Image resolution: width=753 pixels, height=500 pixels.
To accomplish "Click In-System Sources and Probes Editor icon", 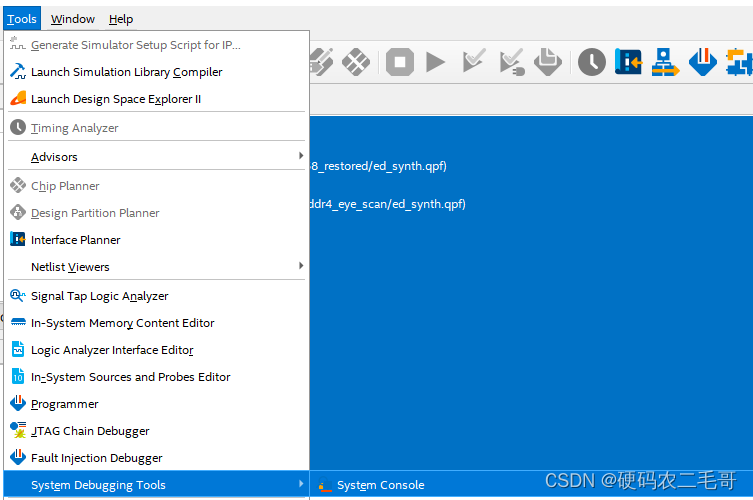I will click(x=18, y=376).
